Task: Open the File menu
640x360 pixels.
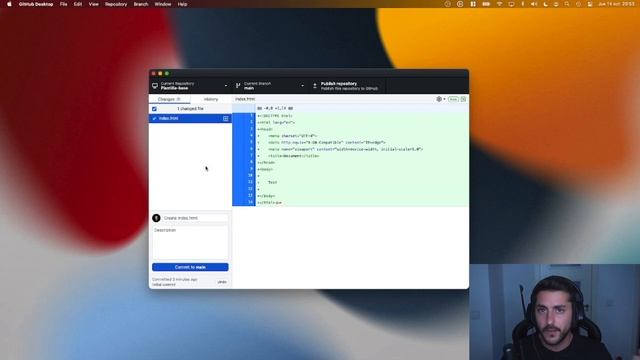Action: pyautogui.click(x=63, y=4)
